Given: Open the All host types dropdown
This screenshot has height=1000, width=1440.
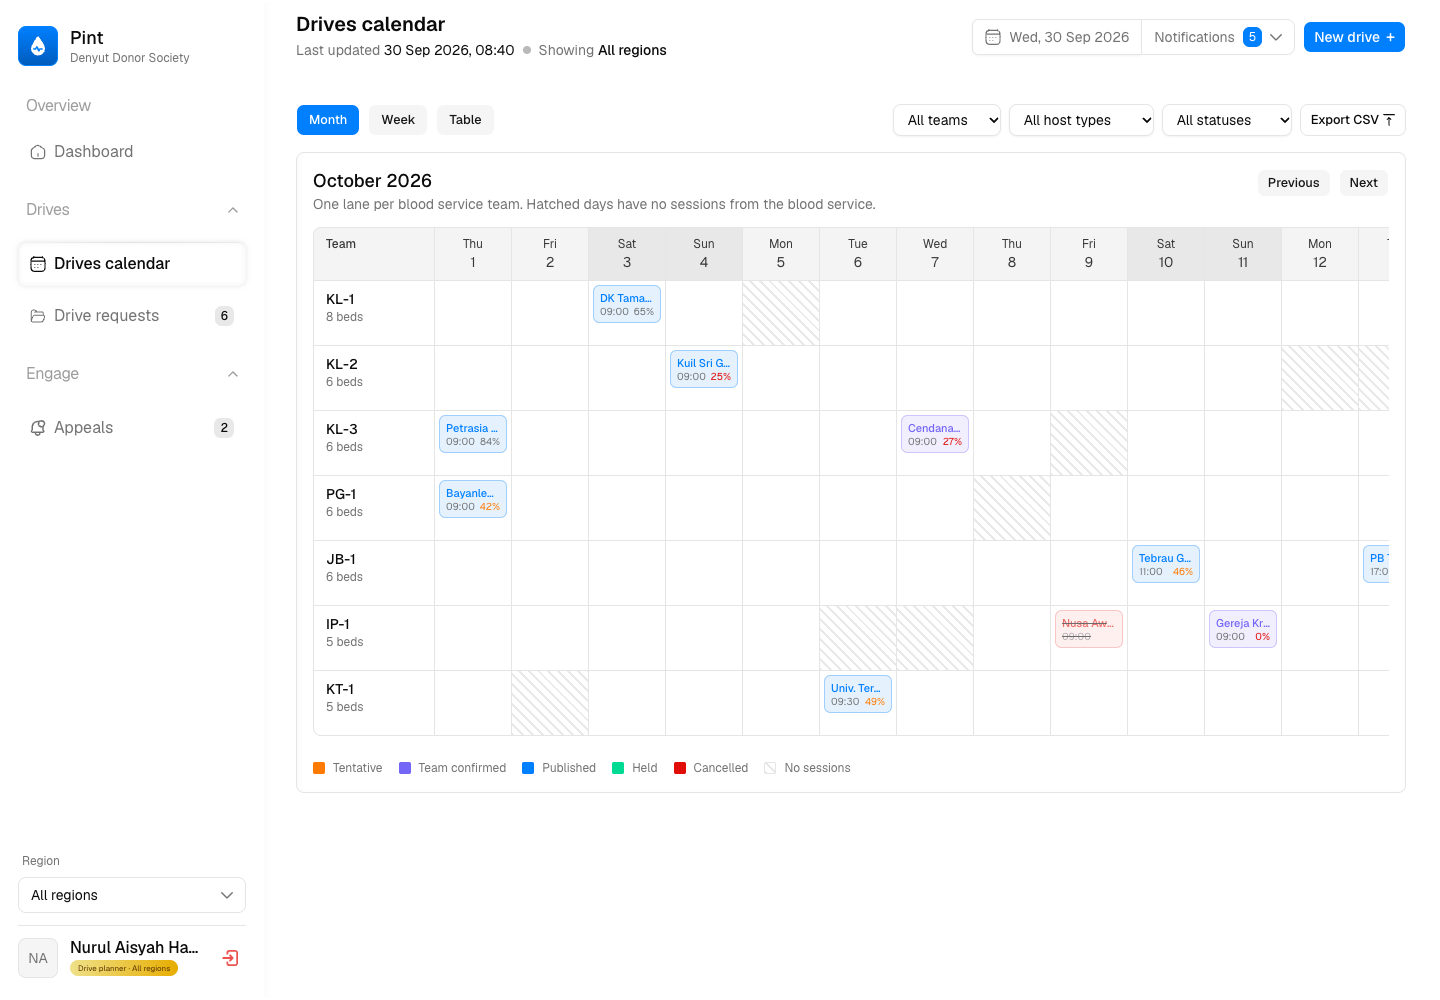Looking at the screenshot, I should pyautogui.click(x=1081, y=120).
